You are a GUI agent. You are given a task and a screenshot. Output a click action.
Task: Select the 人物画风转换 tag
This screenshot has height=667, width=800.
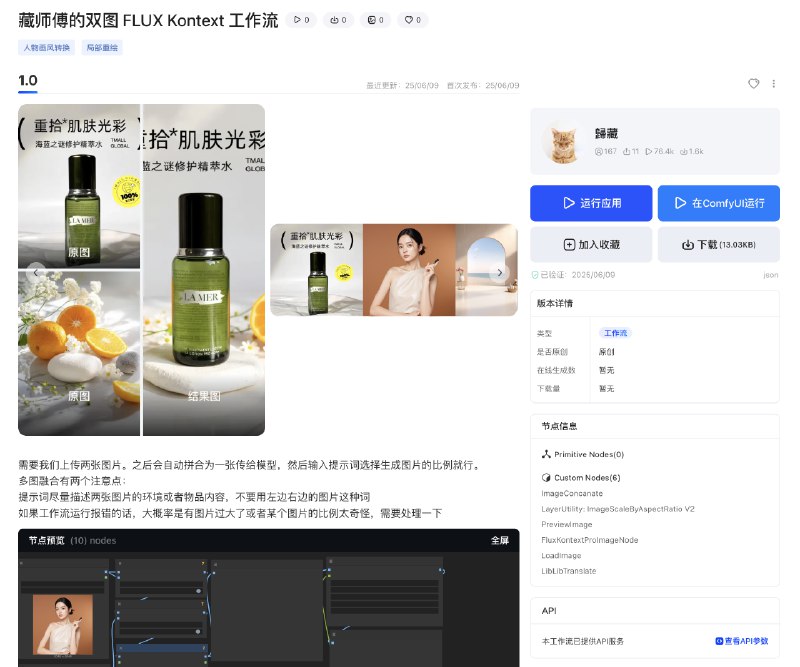coord(46,47)
